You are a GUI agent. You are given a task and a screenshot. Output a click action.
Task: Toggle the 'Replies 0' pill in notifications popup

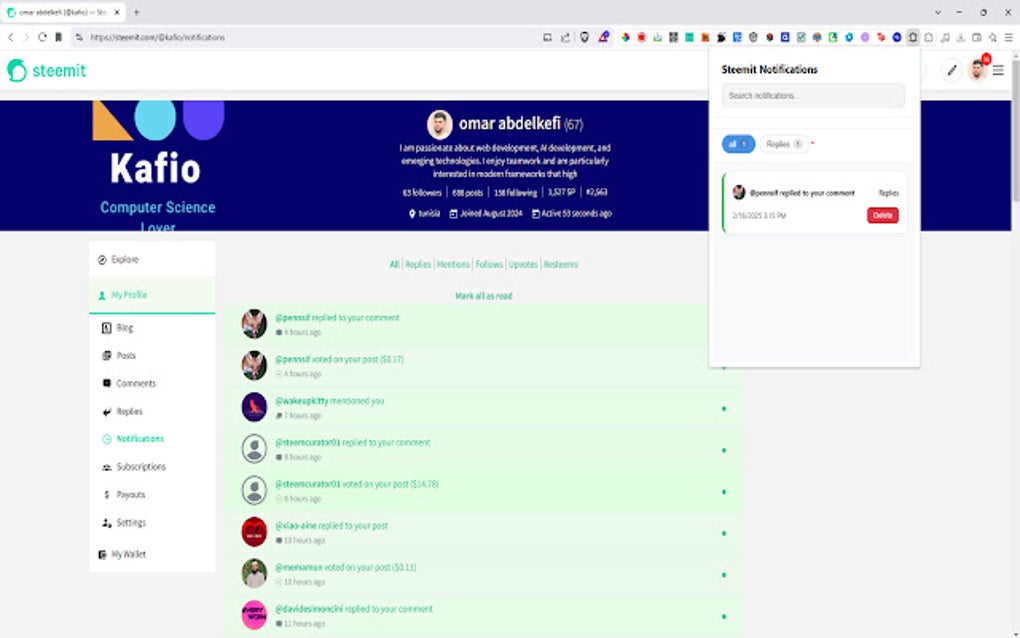point(785,144)
